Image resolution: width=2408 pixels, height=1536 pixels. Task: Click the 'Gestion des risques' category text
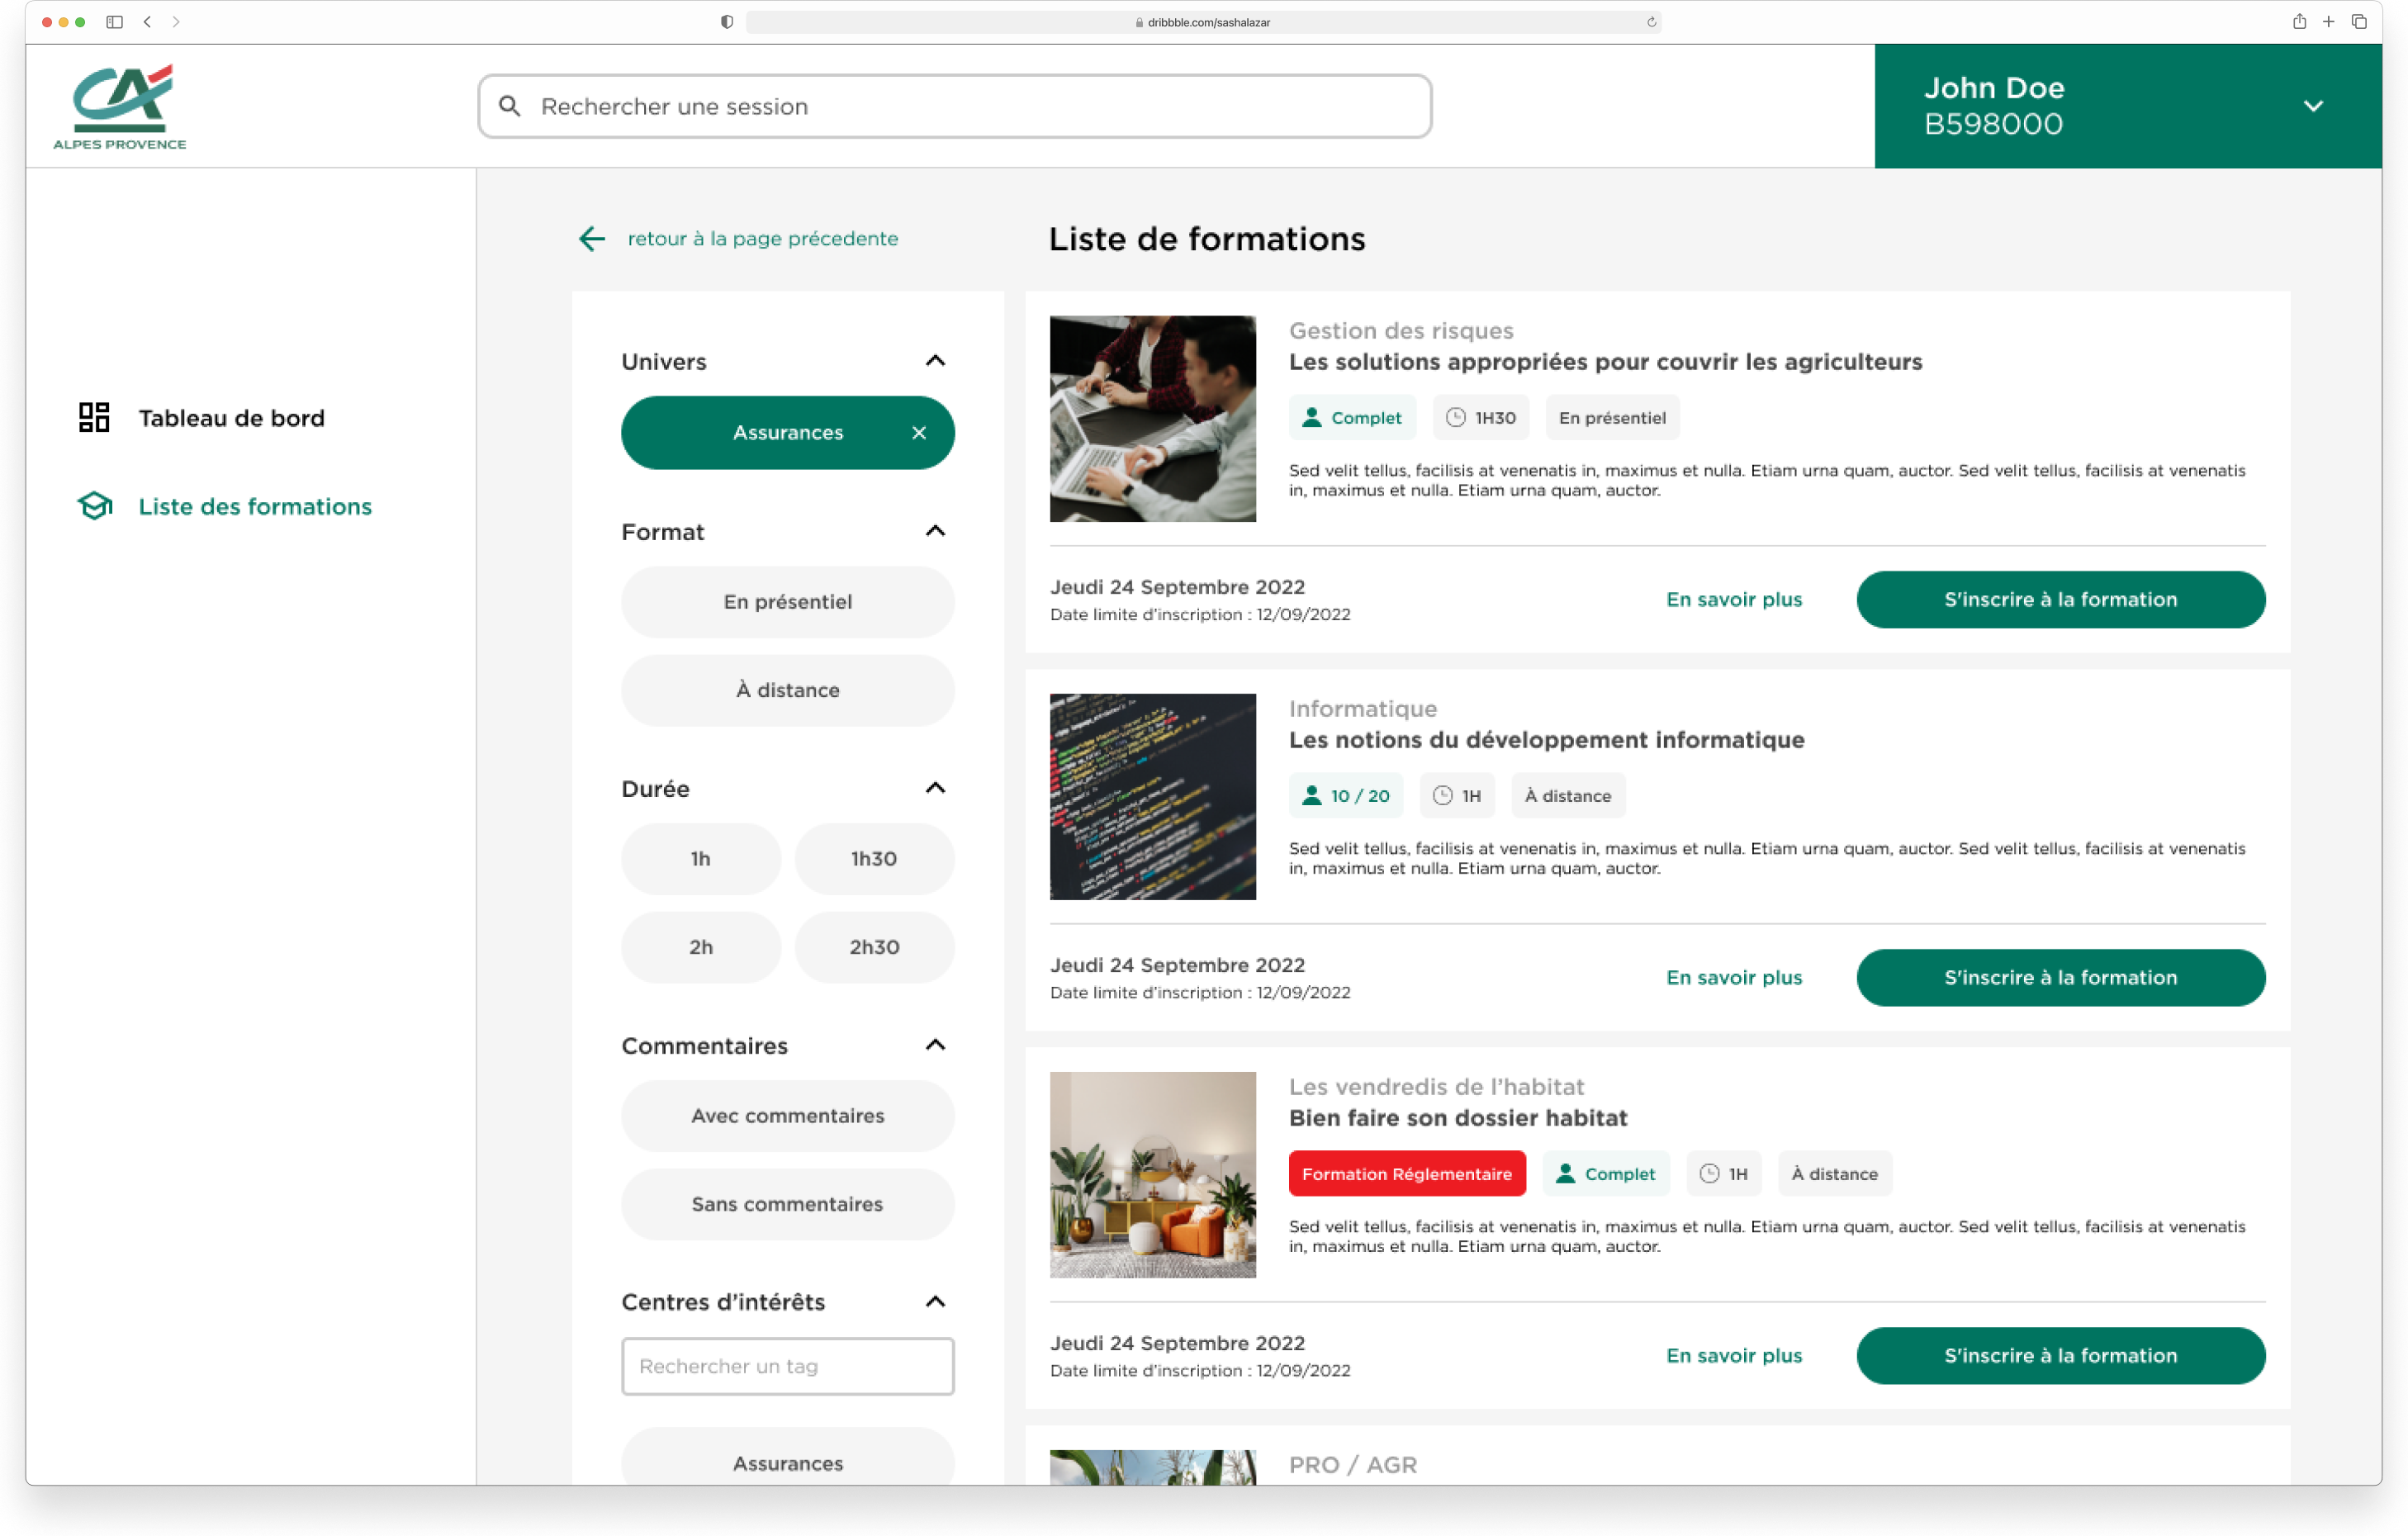click(1401, 330)
